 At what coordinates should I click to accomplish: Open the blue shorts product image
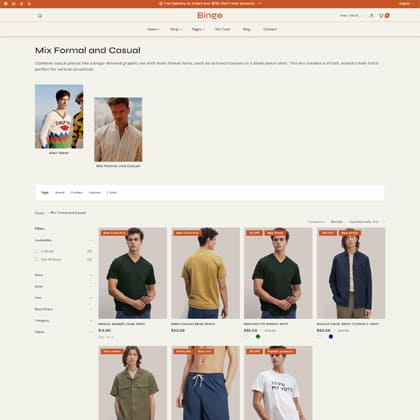[x=205, y=383]
